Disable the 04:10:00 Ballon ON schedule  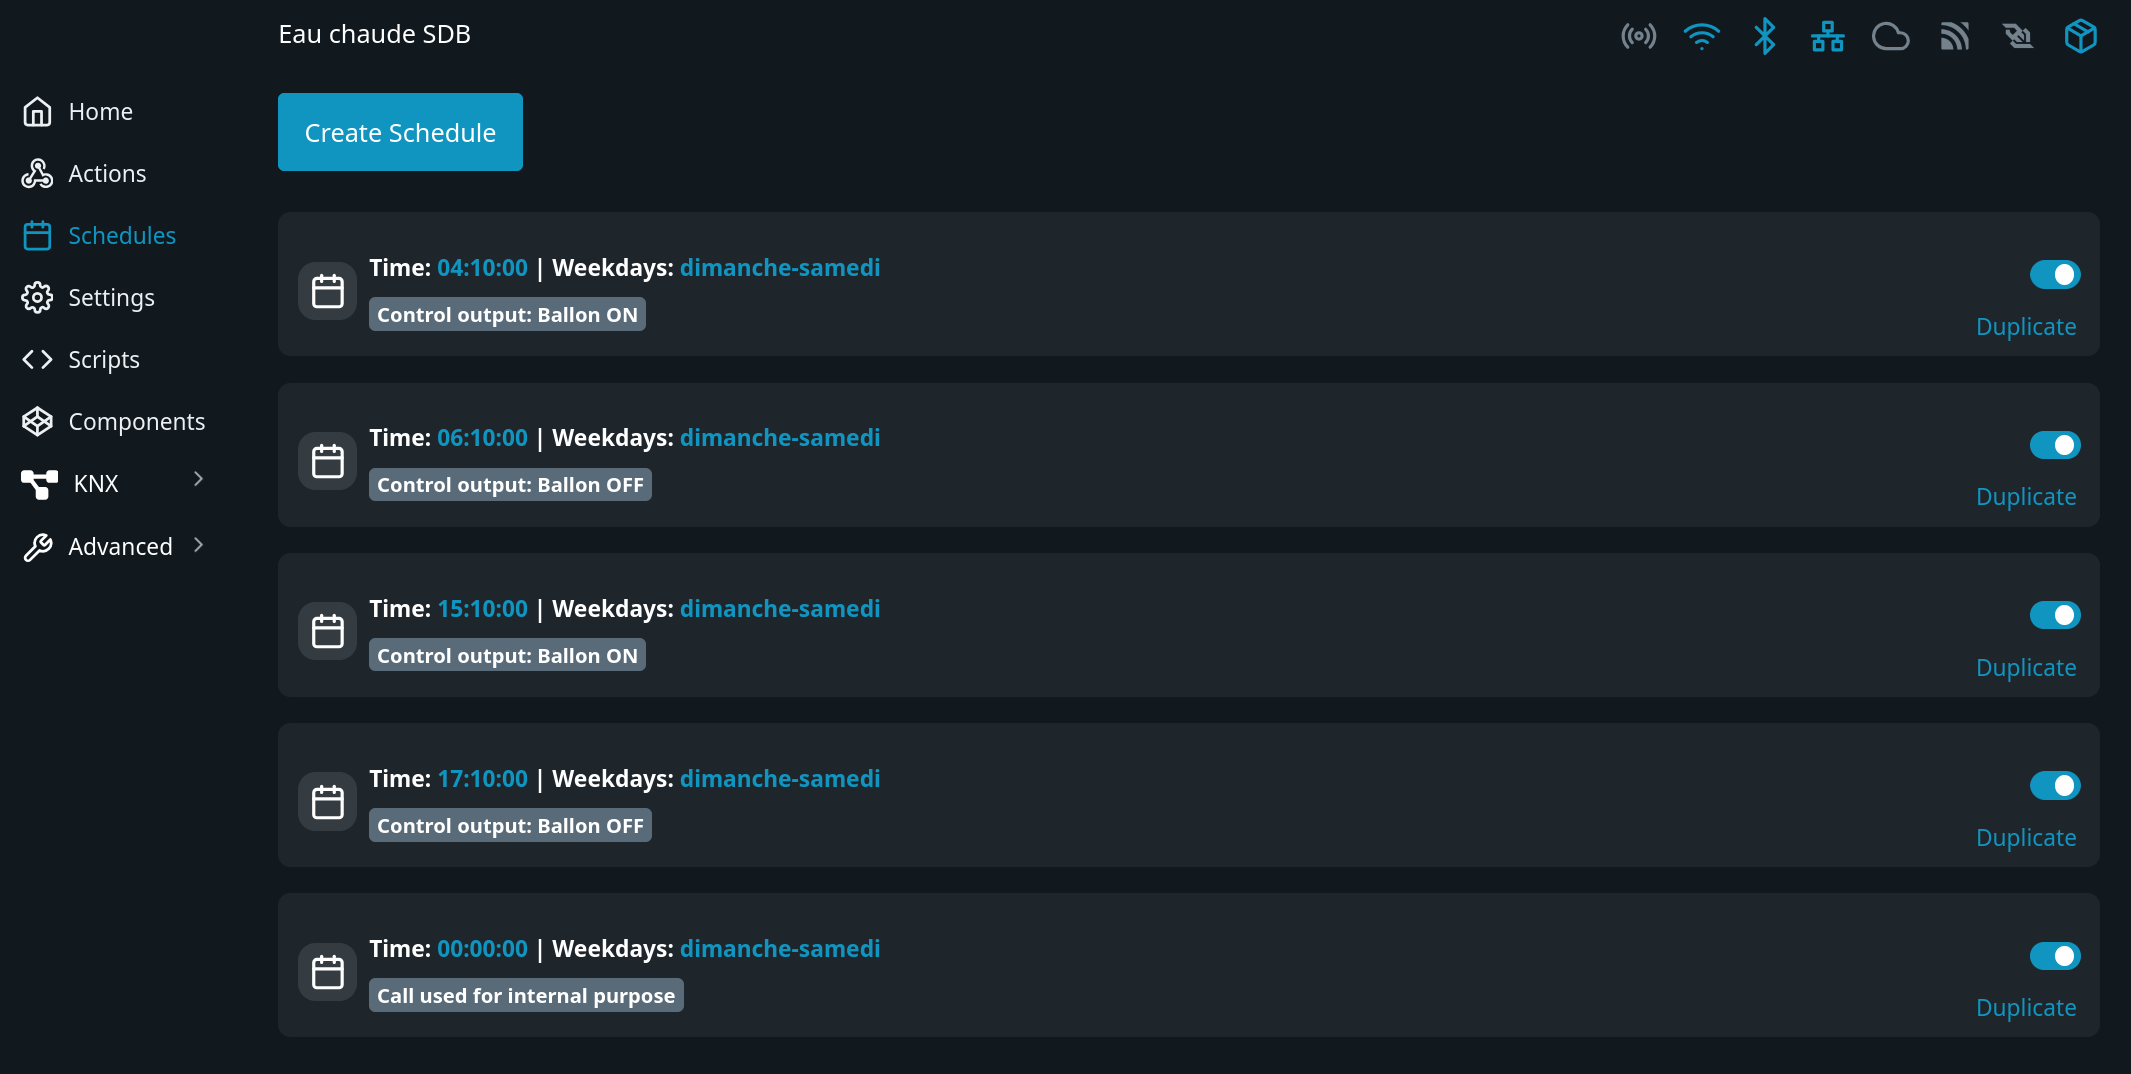tap(2054, 275)
